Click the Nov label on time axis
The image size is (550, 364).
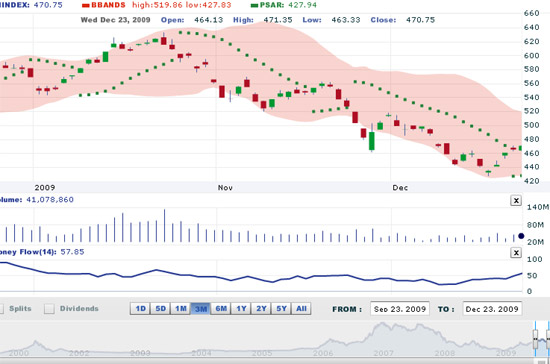point(225,188)
